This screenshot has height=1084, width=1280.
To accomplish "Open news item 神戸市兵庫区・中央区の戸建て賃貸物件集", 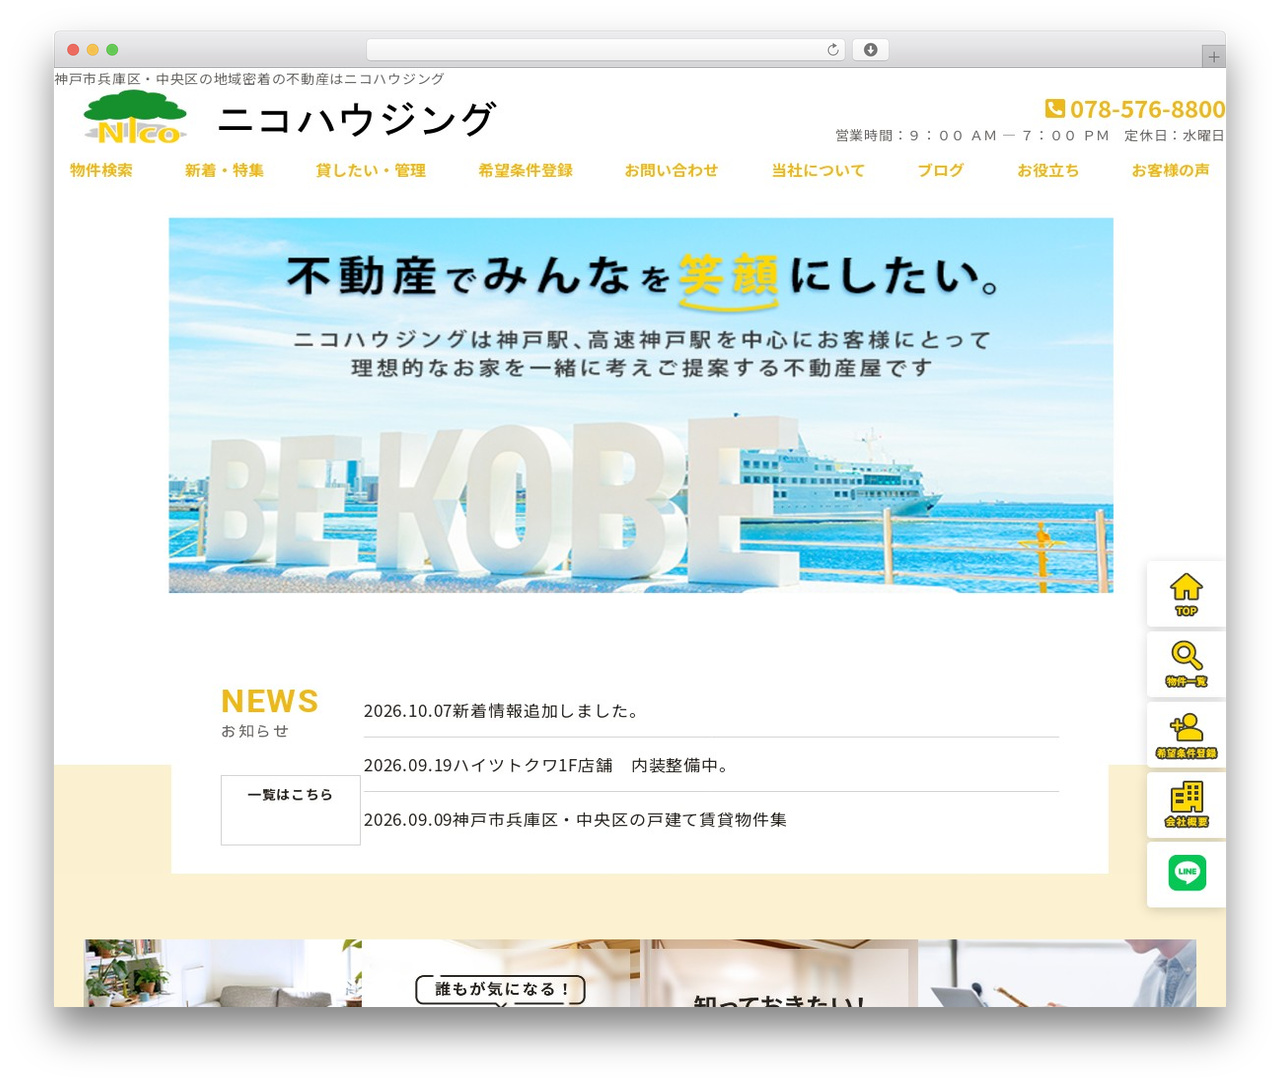I will [x=575, y=820].
